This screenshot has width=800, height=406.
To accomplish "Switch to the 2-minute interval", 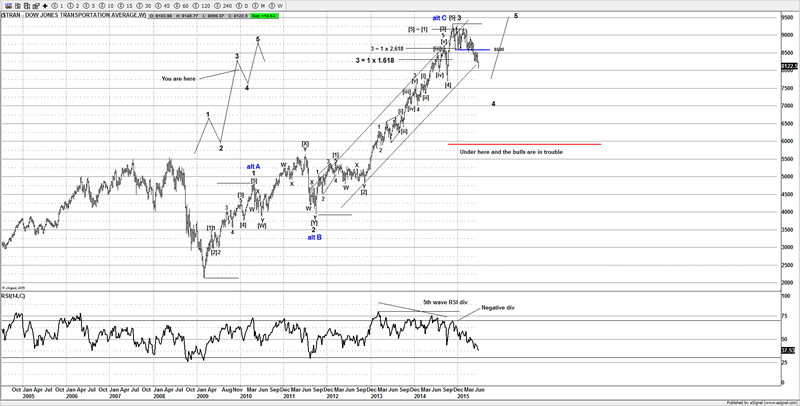I will click(73, 6).
